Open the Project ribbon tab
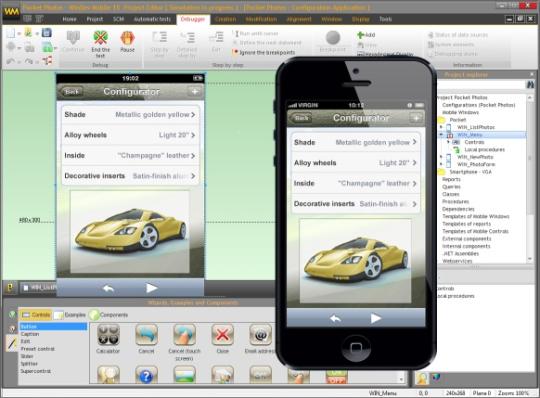The height and width of the screenshot is (398, 540). coord(95,19)
